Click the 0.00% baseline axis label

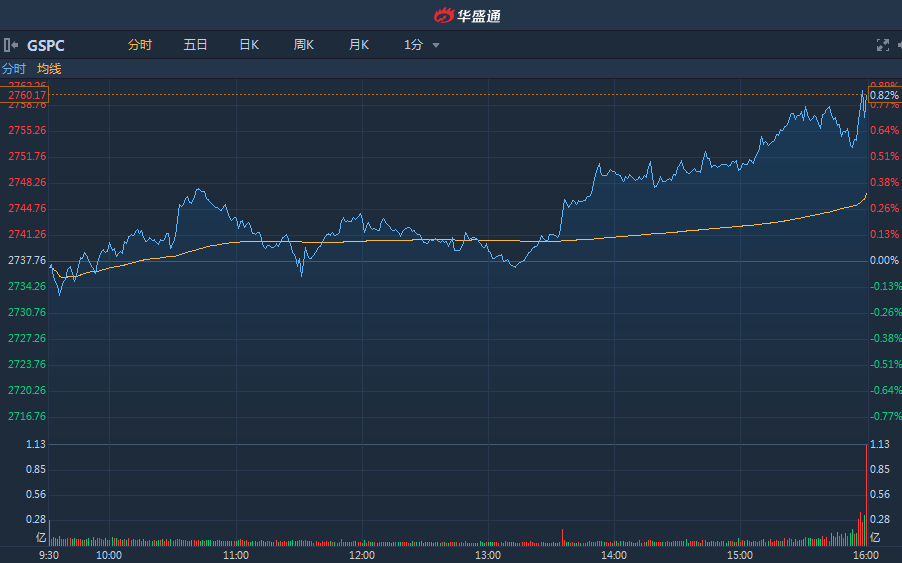point(884,261)
